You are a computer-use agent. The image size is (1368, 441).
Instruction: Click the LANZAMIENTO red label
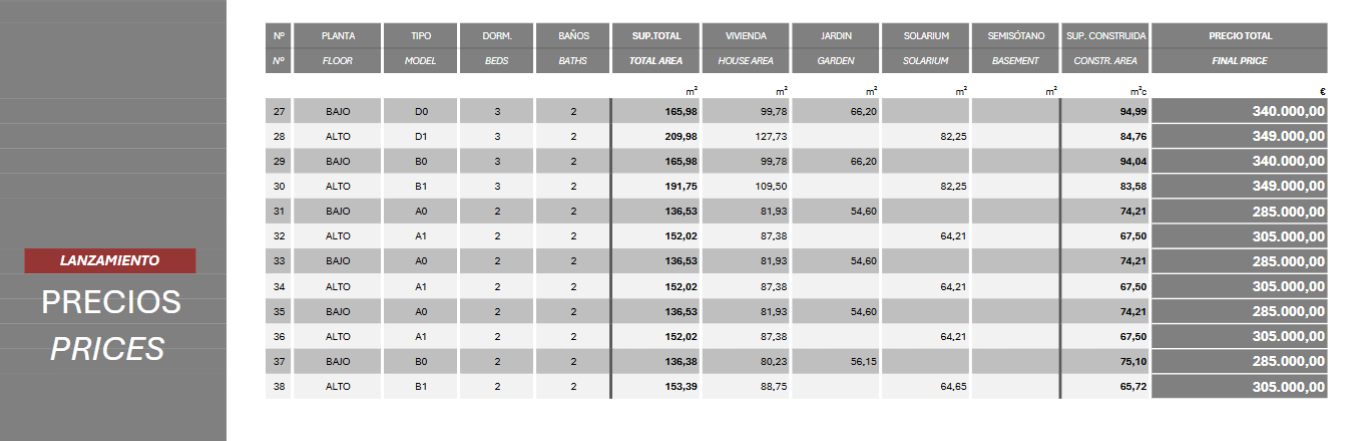[110, 260]
